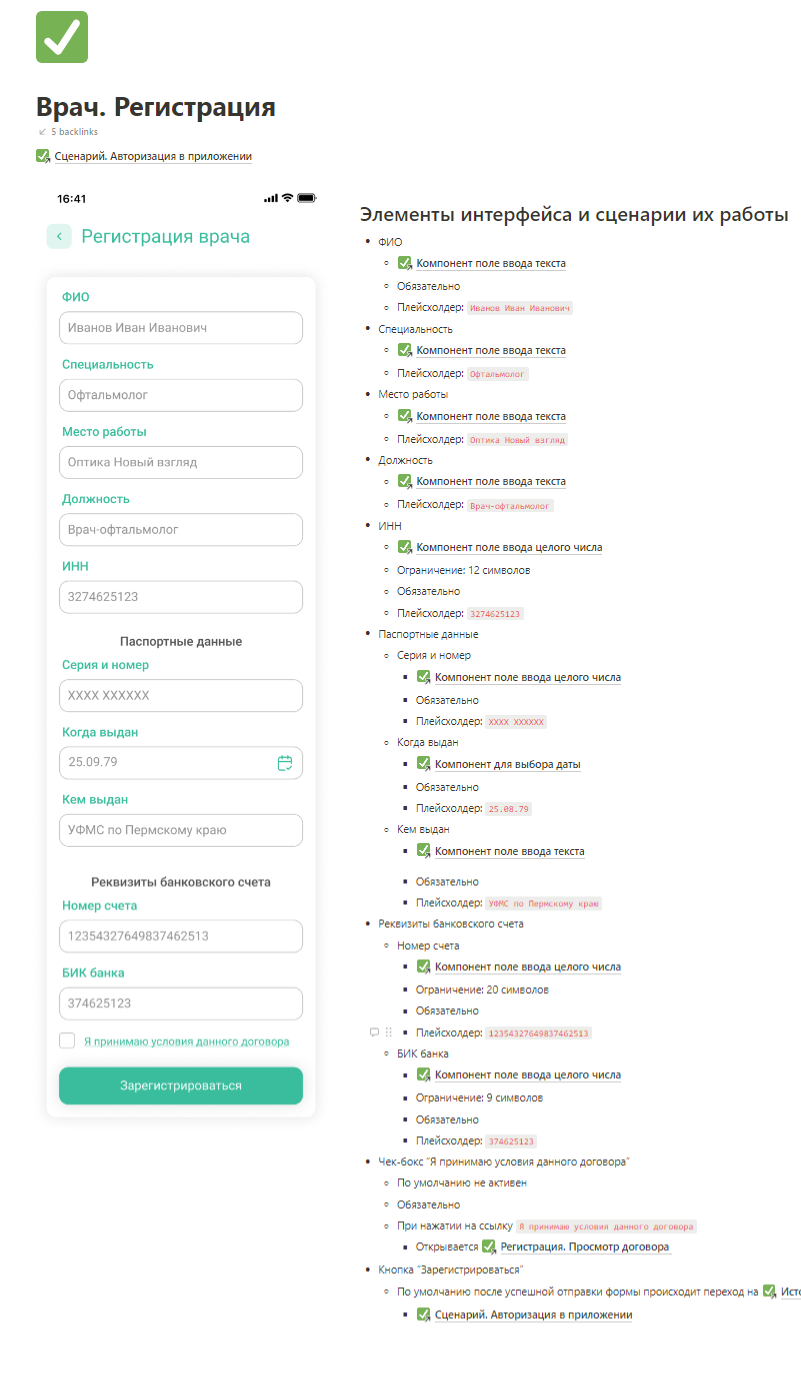Click the comment icon beside Плейсхолдер row
The image size is (801, 1389).
tap(374, 1032)
